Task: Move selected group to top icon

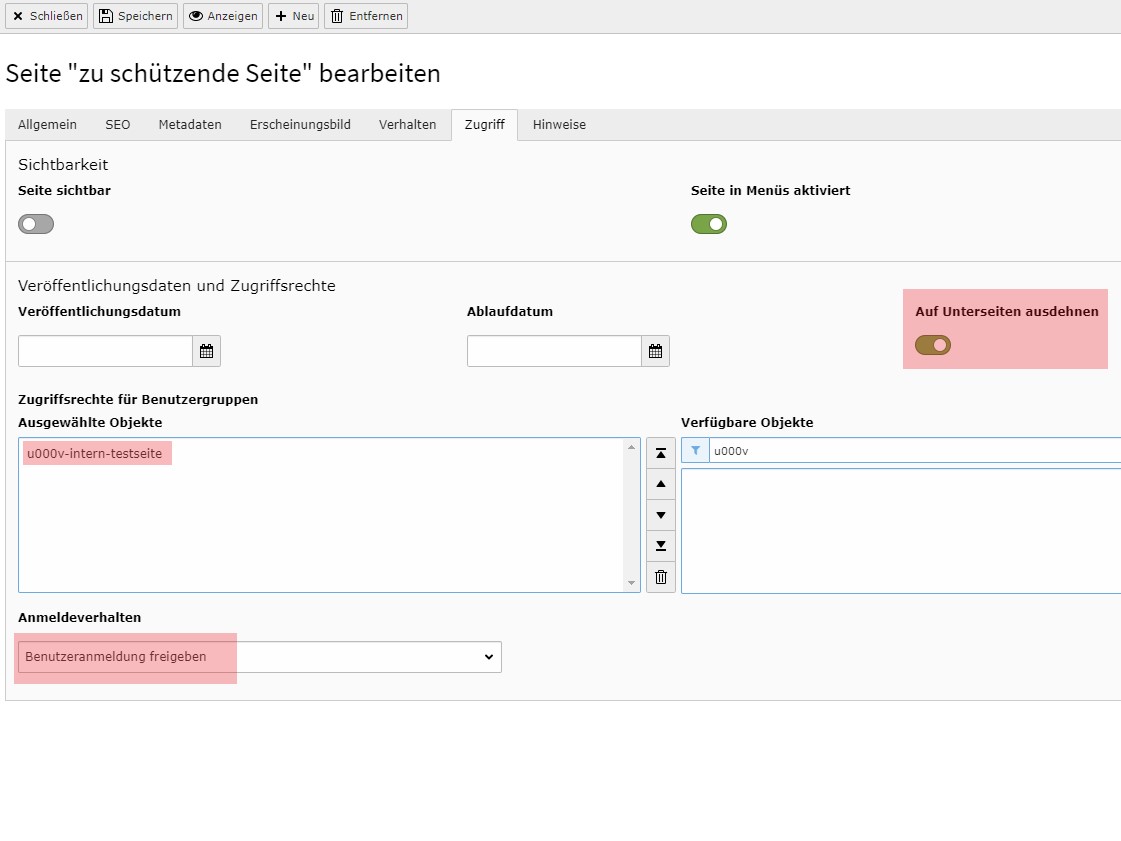Action: [x=661, y=453]
